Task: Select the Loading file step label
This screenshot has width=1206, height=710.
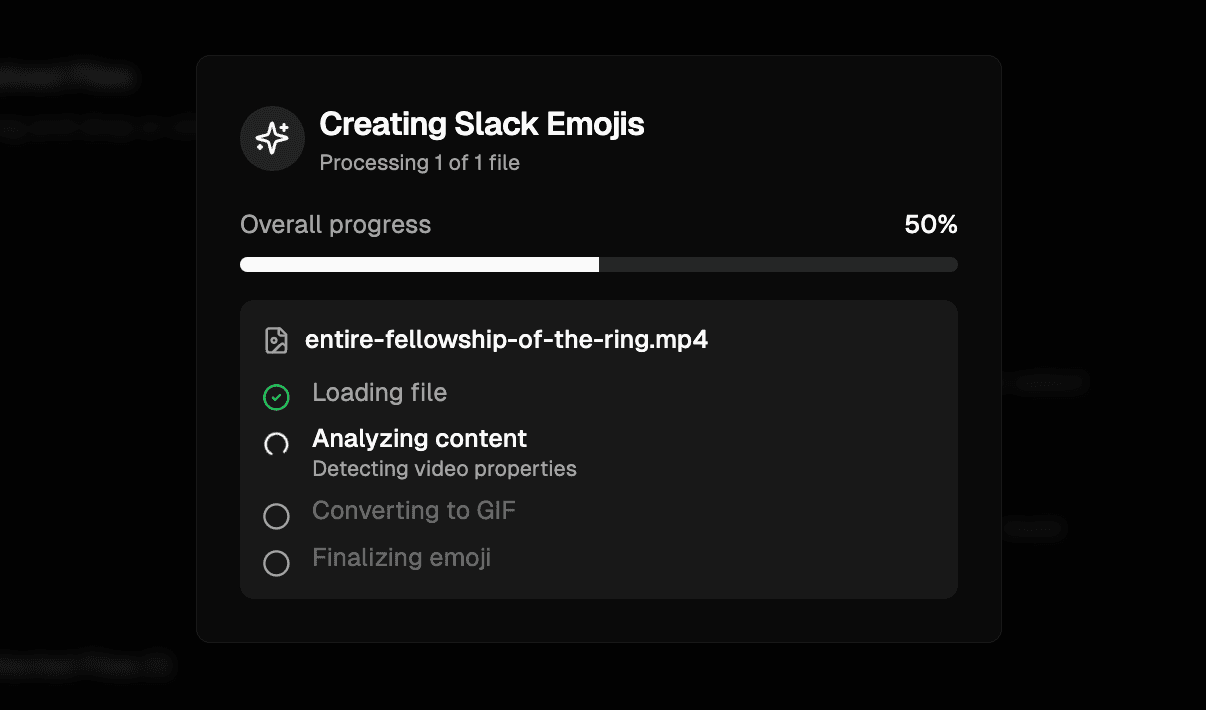Action: 379,393
